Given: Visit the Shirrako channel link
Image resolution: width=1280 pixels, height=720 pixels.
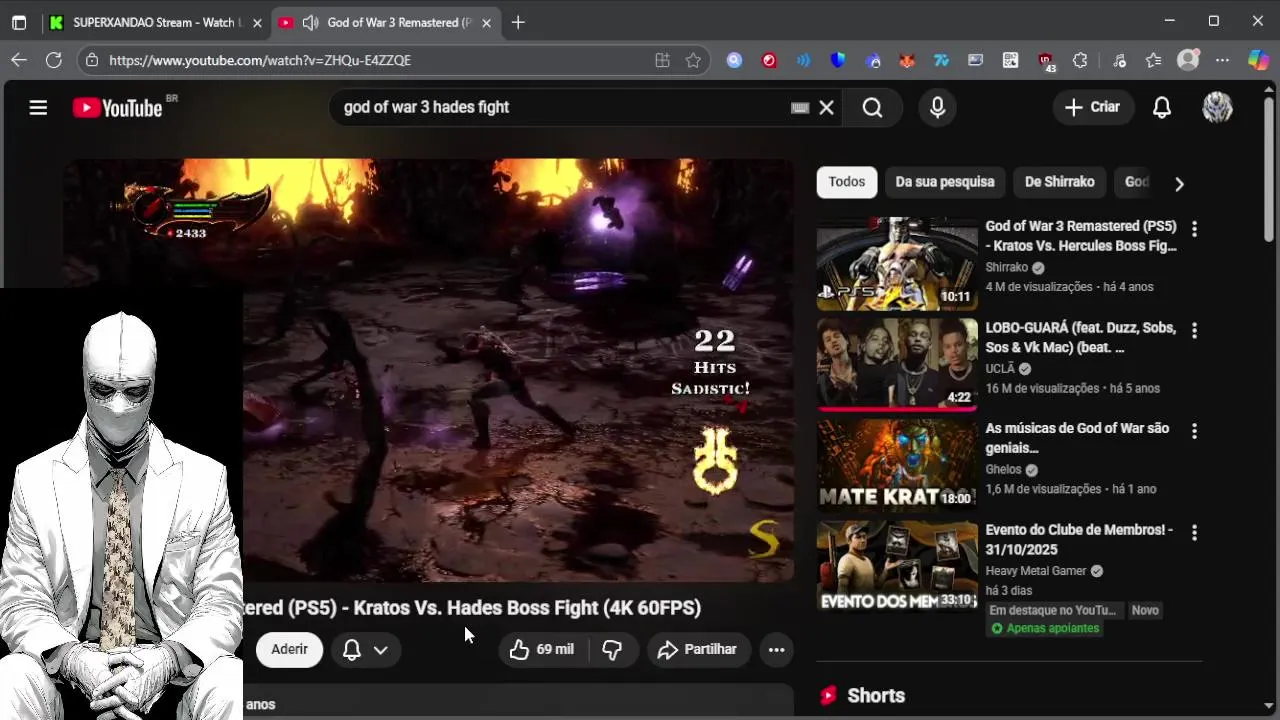Looking at the screenshot, I should click(x=1006, y=267).
